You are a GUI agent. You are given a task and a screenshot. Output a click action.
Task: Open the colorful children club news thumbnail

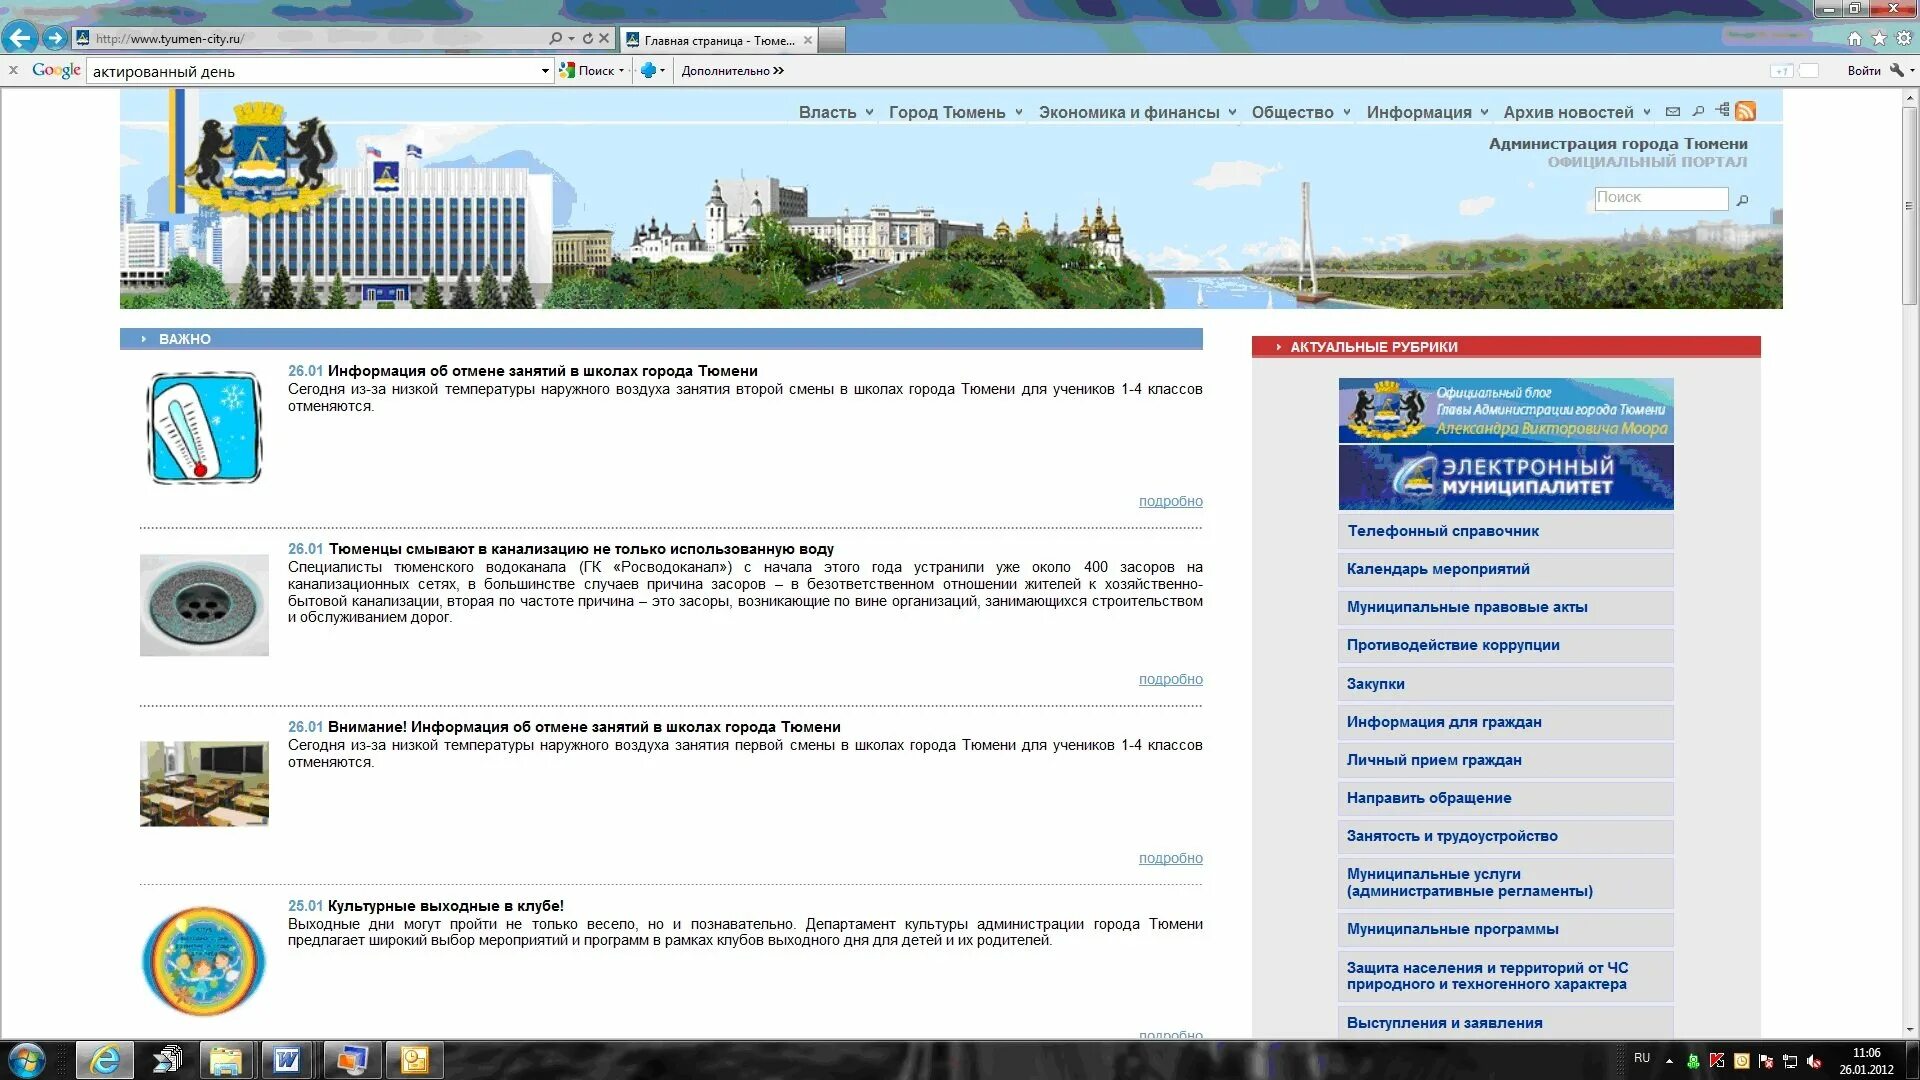204,961
